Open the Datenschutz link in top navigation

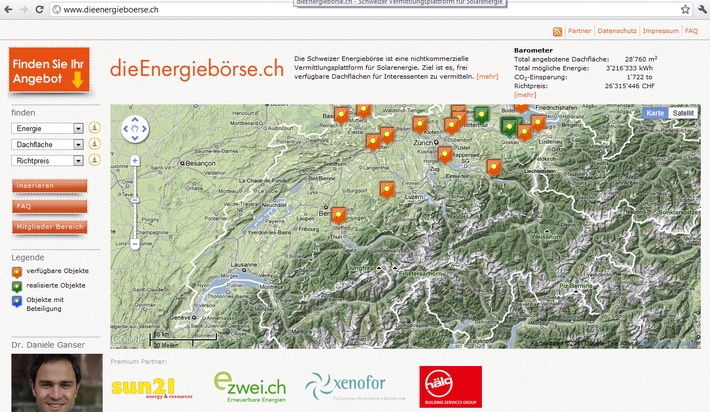coord(617,31)
